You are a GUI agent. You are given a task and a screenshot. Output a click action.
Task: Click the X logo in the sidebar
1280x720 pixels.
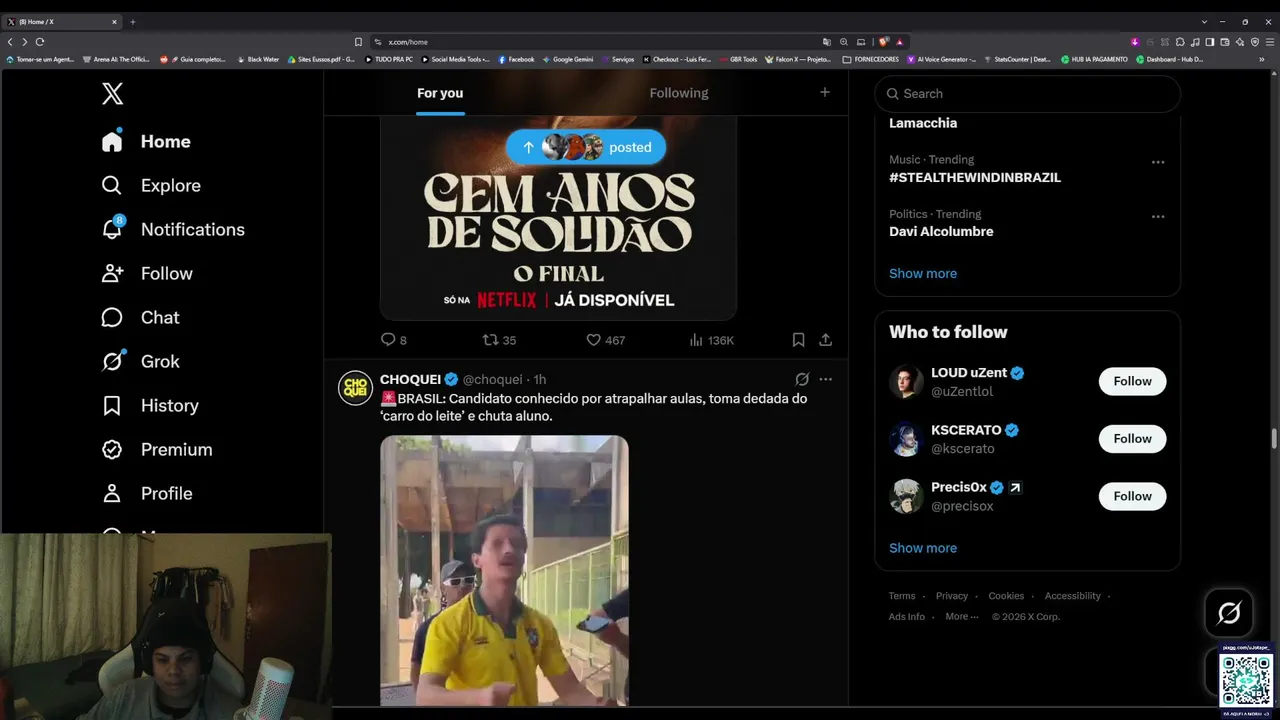tap(113, 94)
